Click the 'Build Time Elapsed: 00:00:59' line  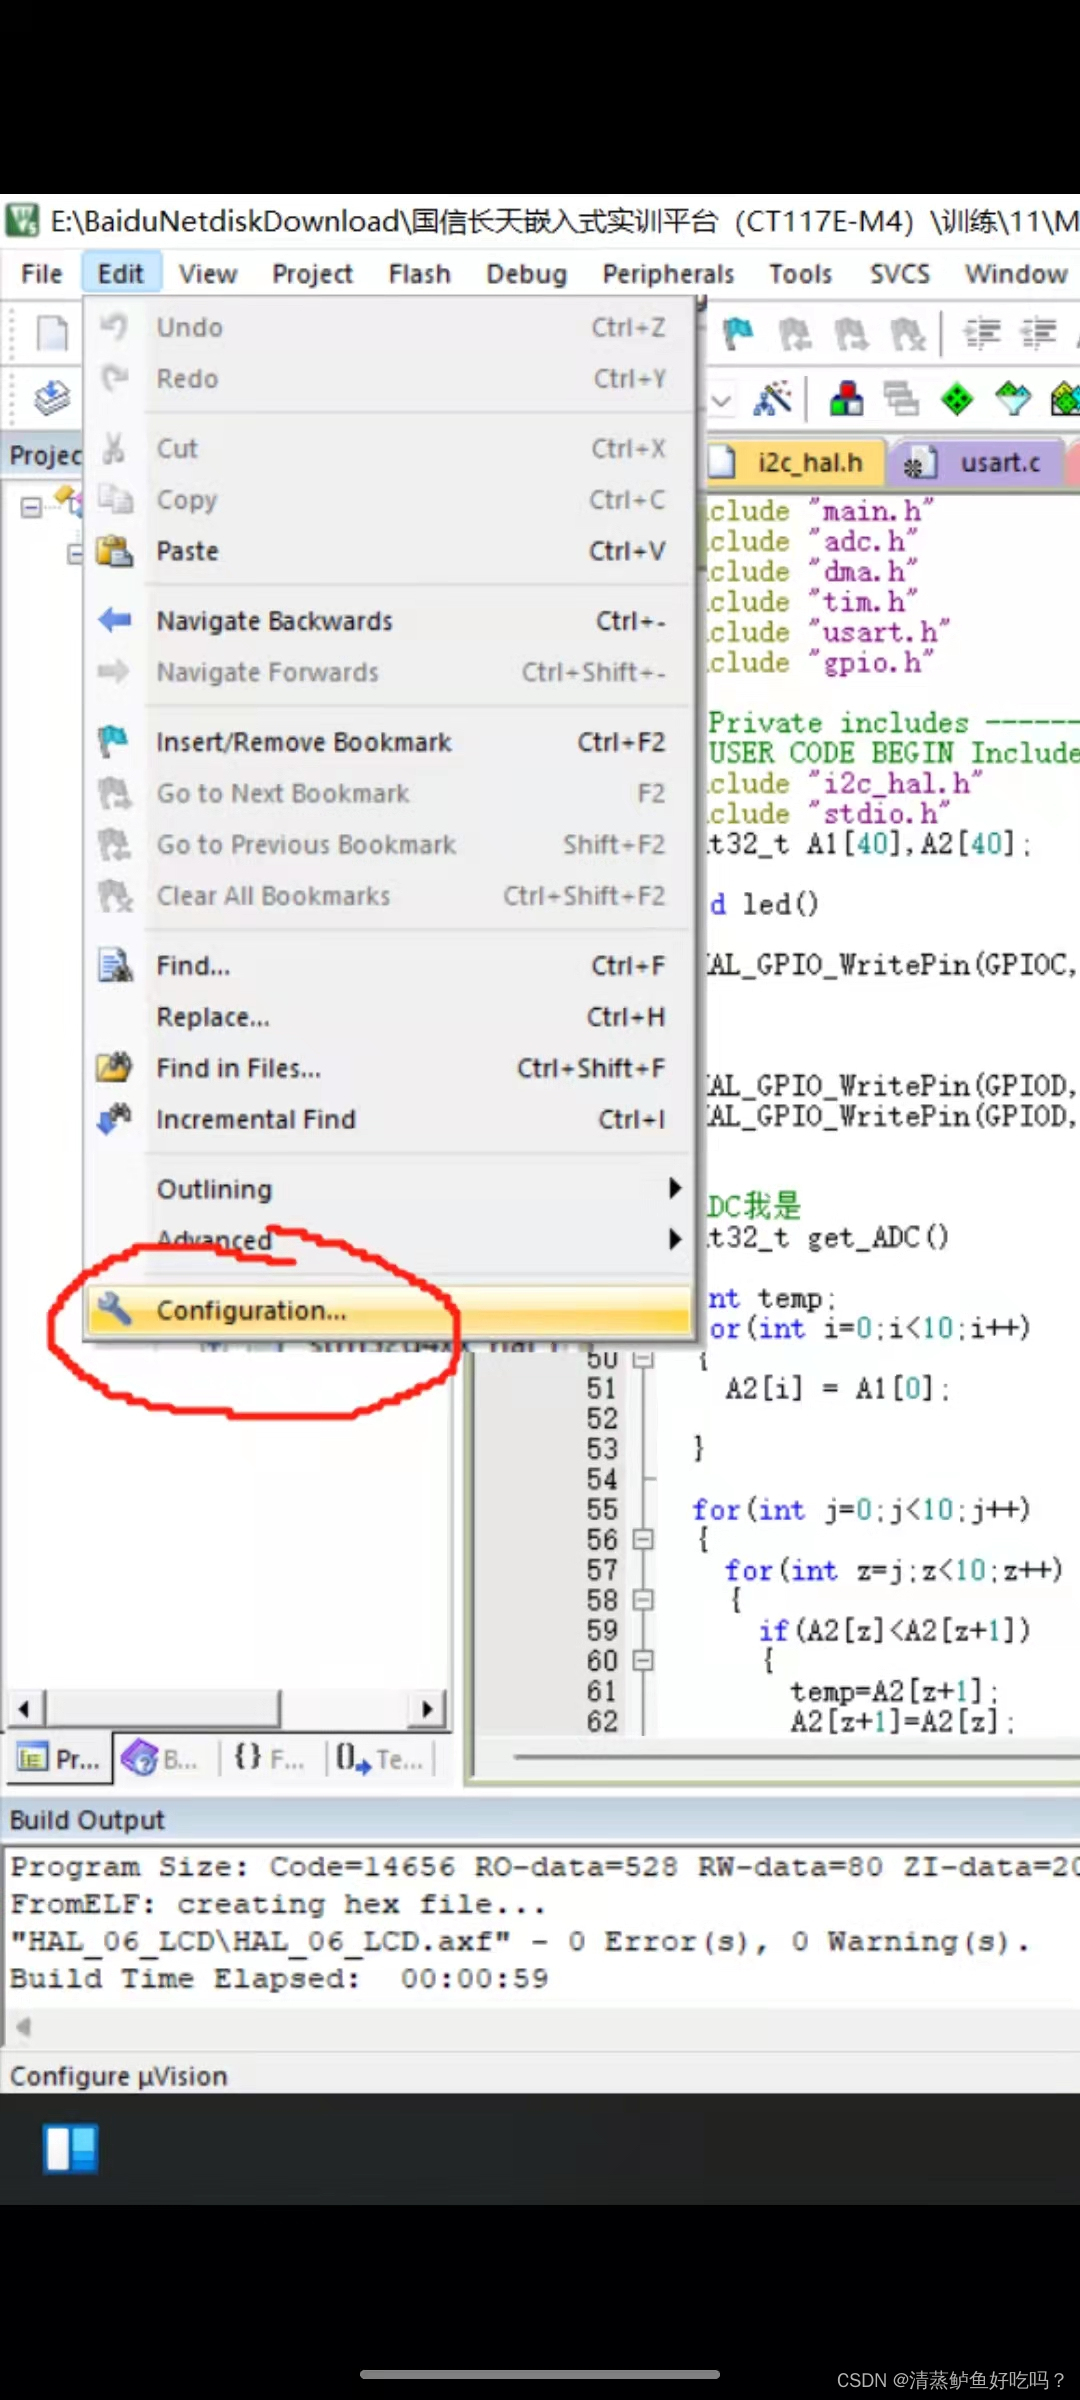[279, 1979]
